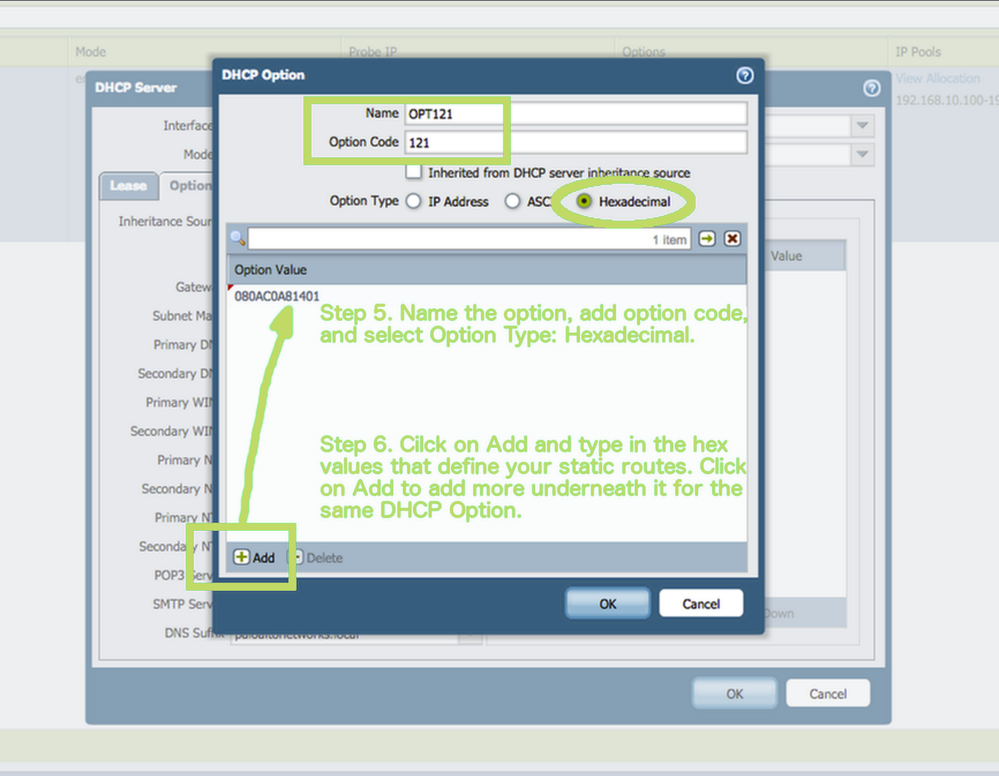Click the magnifier search icon in filter bar

tap(238, 239)
